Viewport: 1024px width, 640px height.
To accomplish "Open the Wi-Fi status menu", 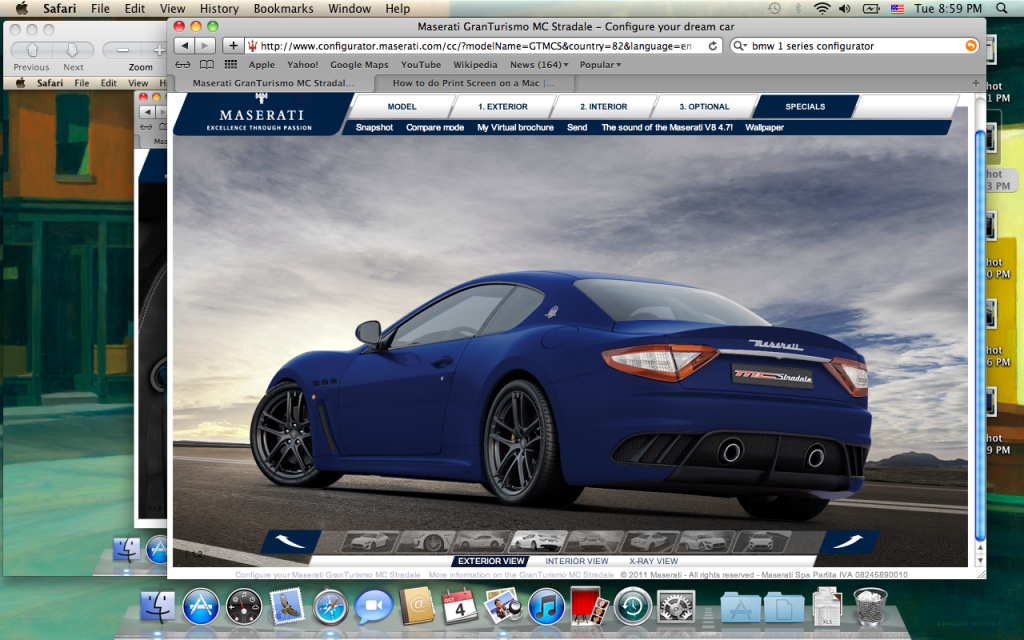I will pos(822,8).
